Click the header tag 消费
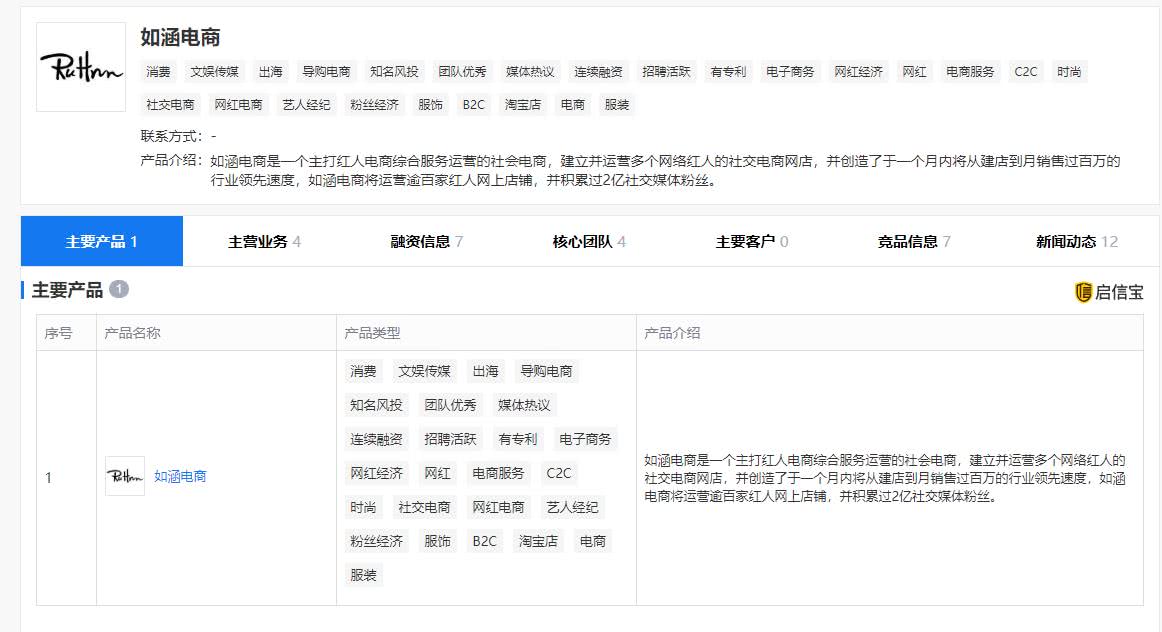This screenshot has width=1162, height=632. (158, 72)
